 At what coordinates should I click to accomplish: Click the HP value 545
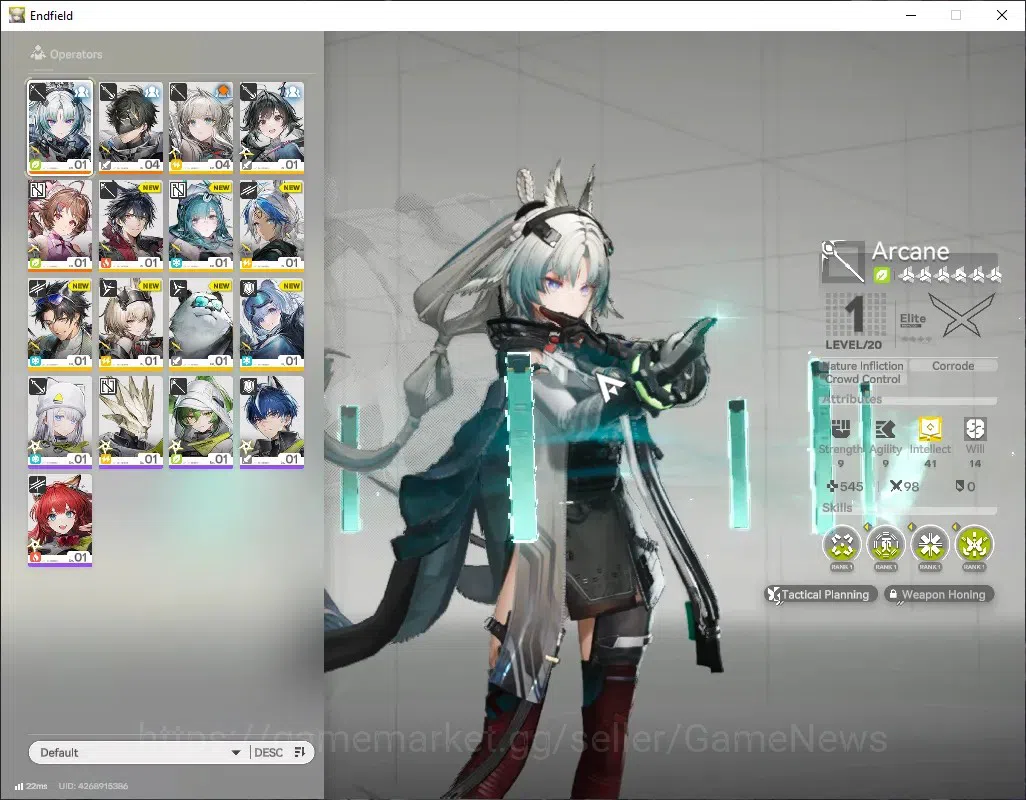click(845, 487)
